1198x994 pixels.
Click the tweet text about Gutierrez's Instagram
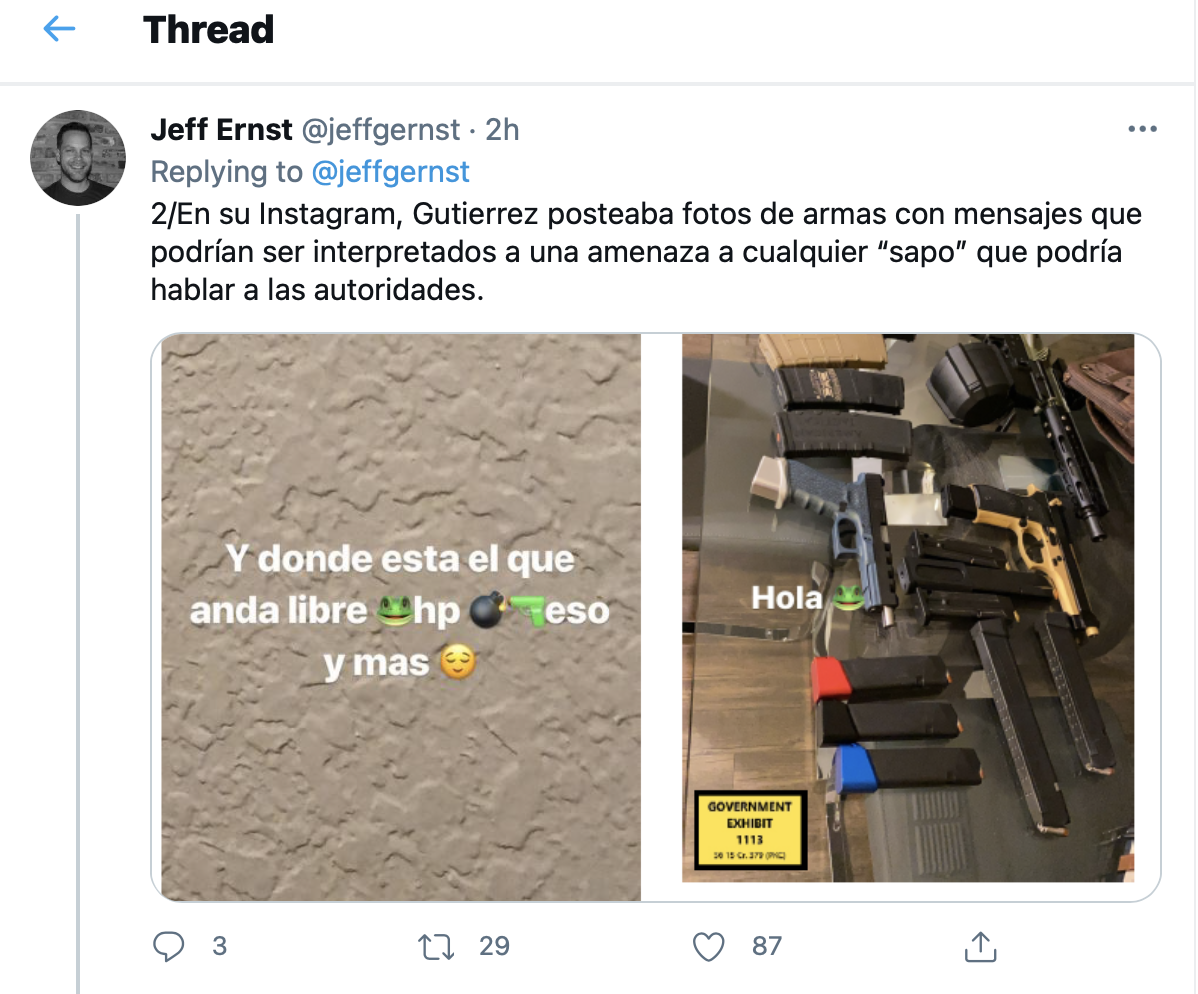coord(646,251)
